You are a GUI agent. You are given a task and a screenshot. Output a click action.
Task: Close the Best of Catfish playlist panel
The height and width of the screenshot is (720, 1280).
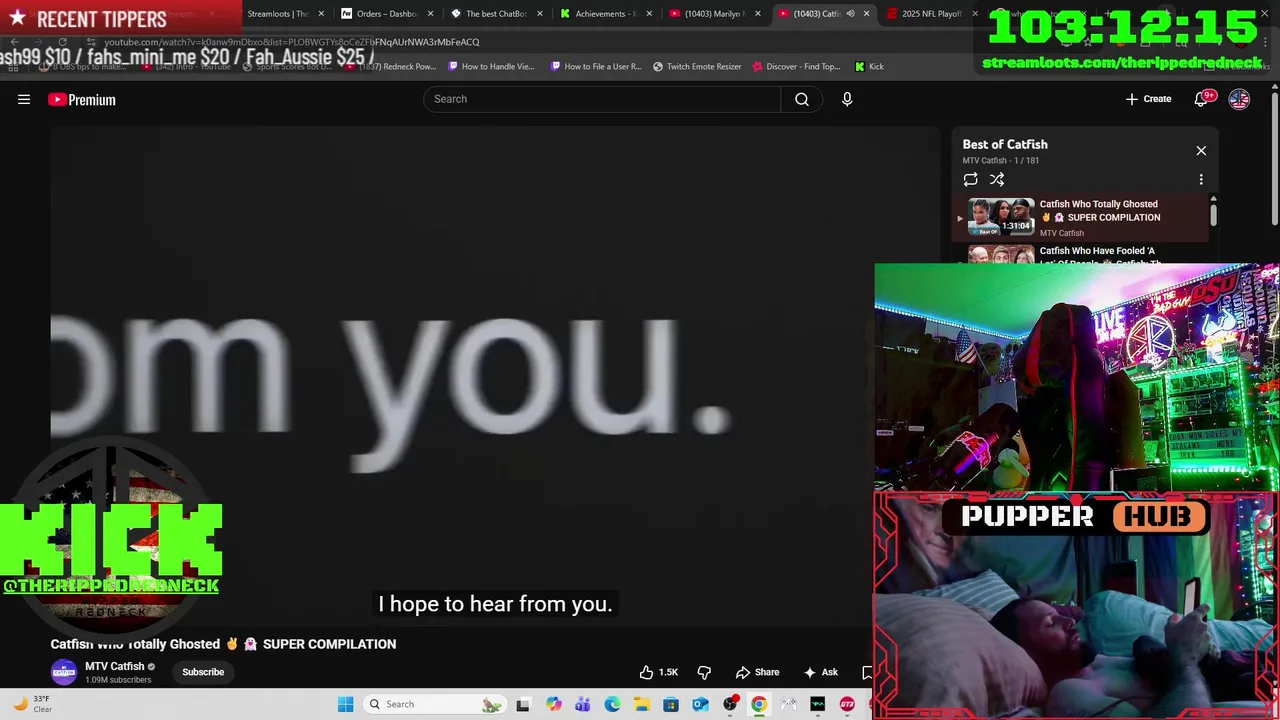[x=1201, y=151]
